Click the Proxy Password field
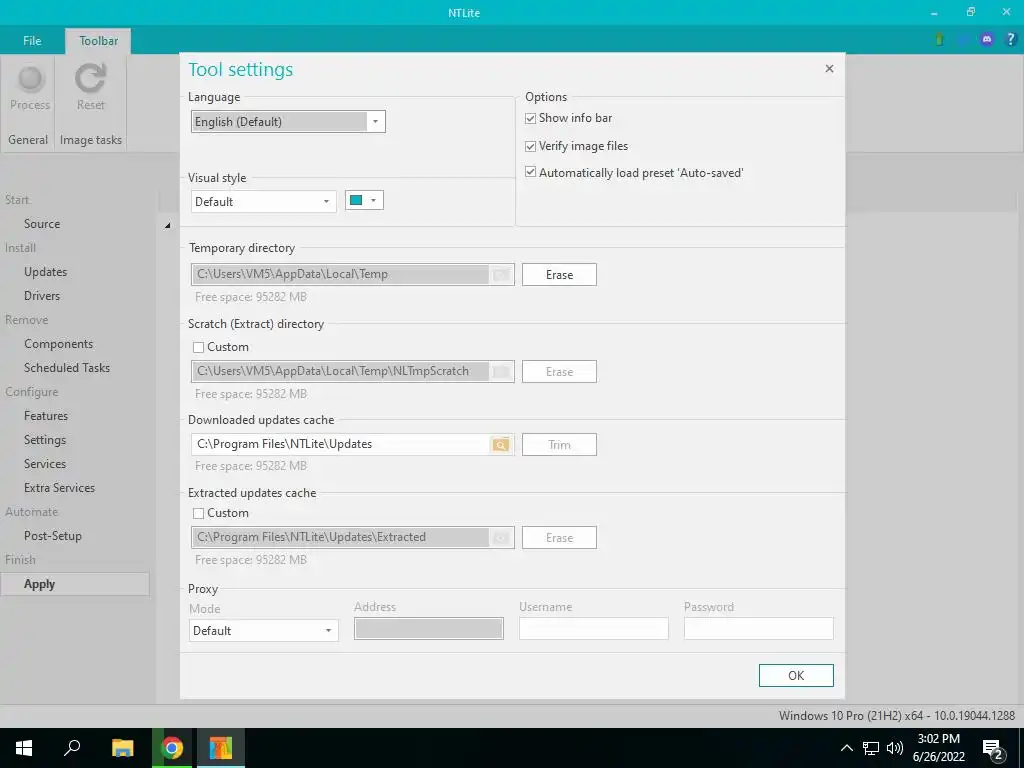The height and width of the screenshot is (768, 1024). [x=759, y=628]
